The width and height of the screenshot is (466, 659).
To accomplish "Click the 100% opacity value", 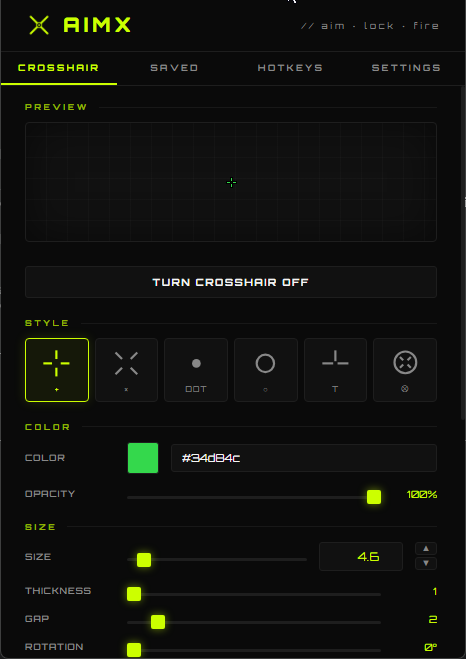I will click(422, 495).
